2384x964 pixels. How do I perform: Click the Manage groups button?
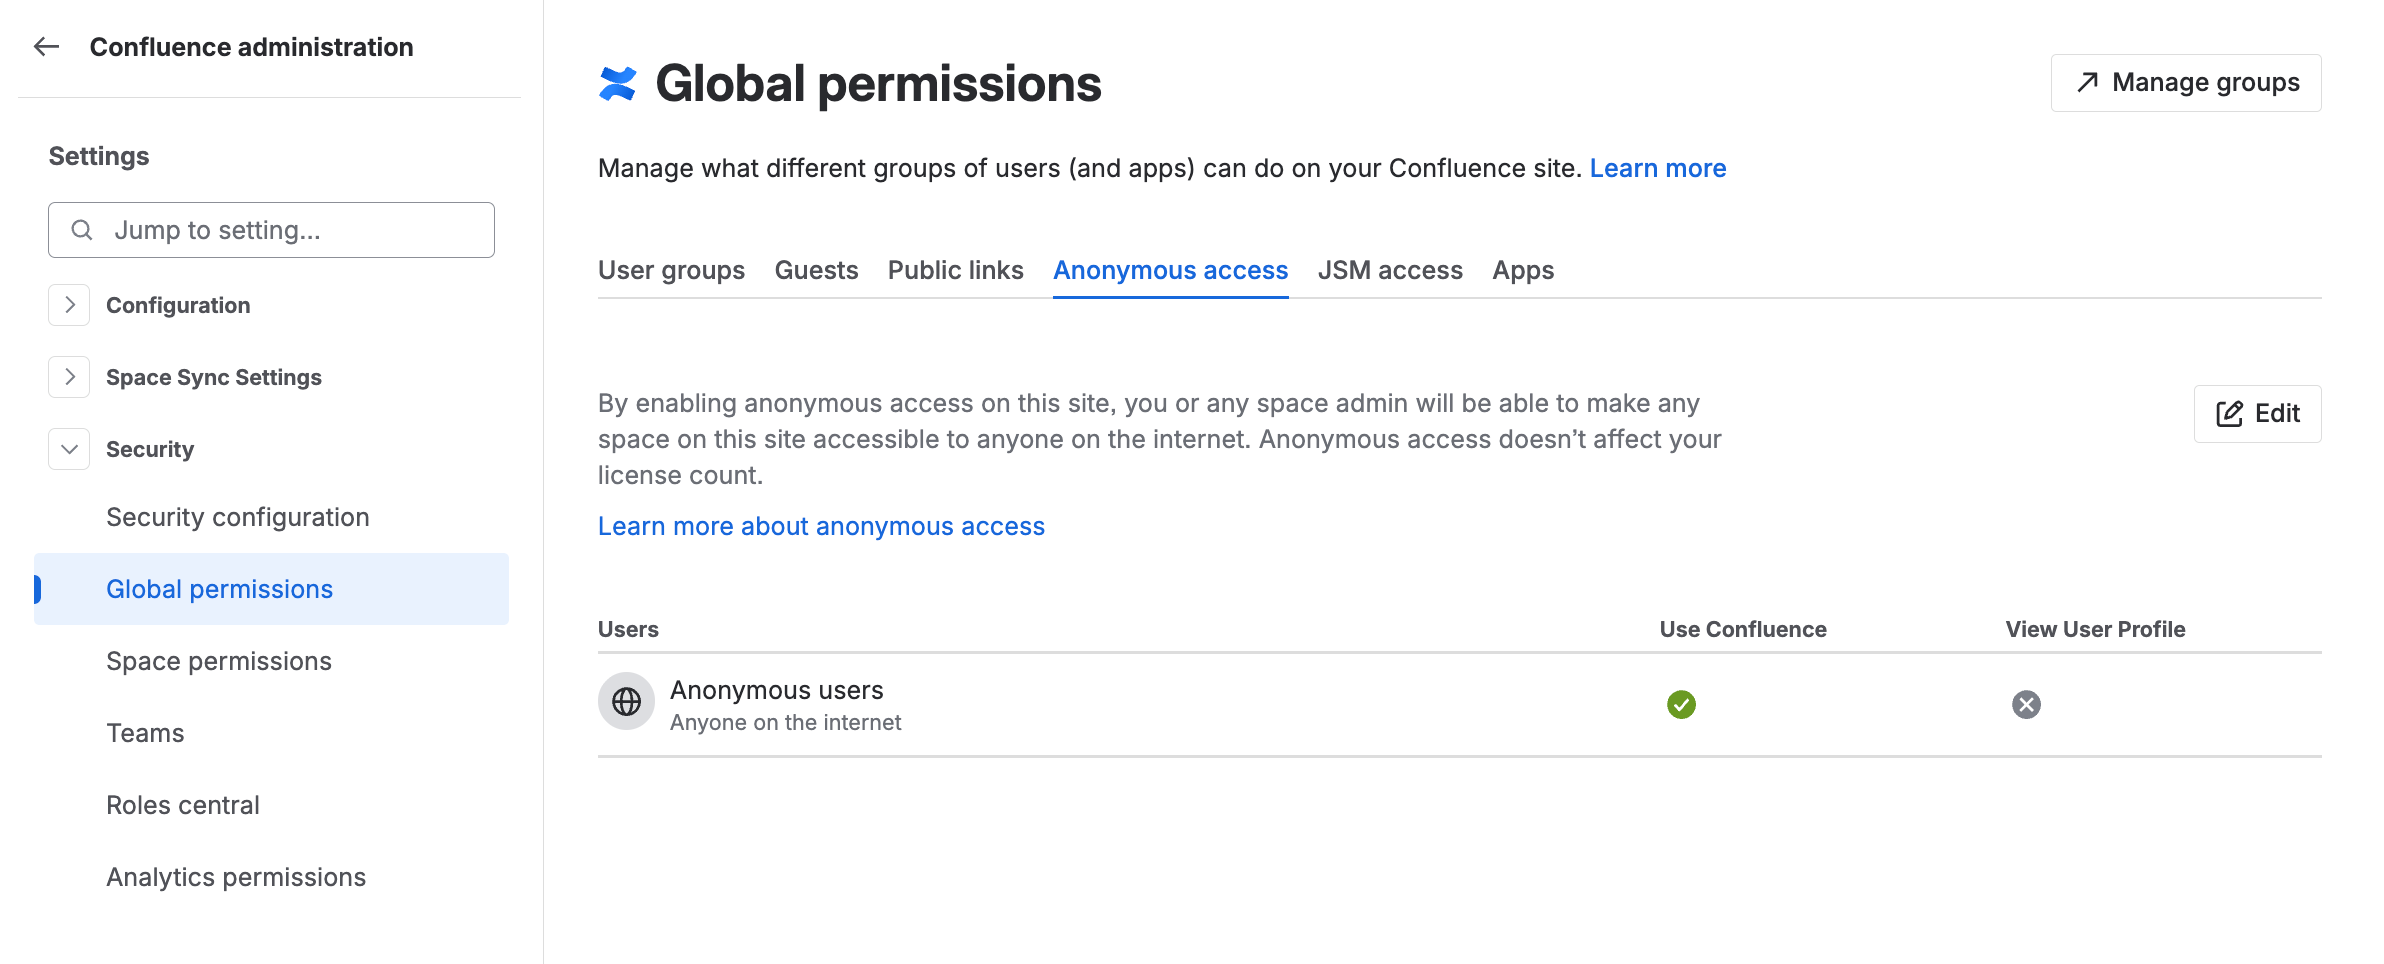click(2186, 83)
